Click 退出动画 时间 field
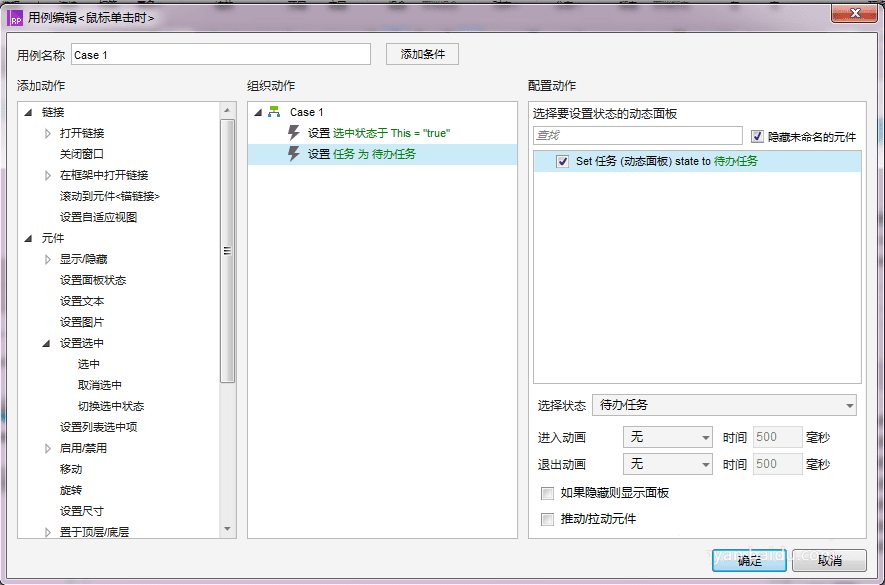This screenshot has width=885, height=585. click(x=778, y=464)
